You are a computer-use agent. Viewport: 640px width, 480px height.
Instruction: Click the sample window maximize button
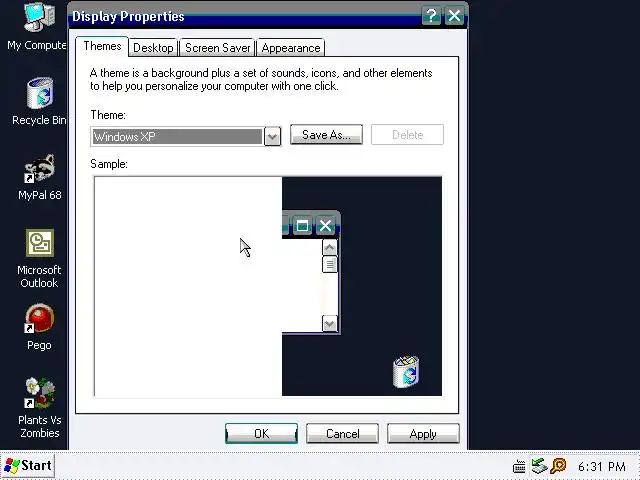302,225
